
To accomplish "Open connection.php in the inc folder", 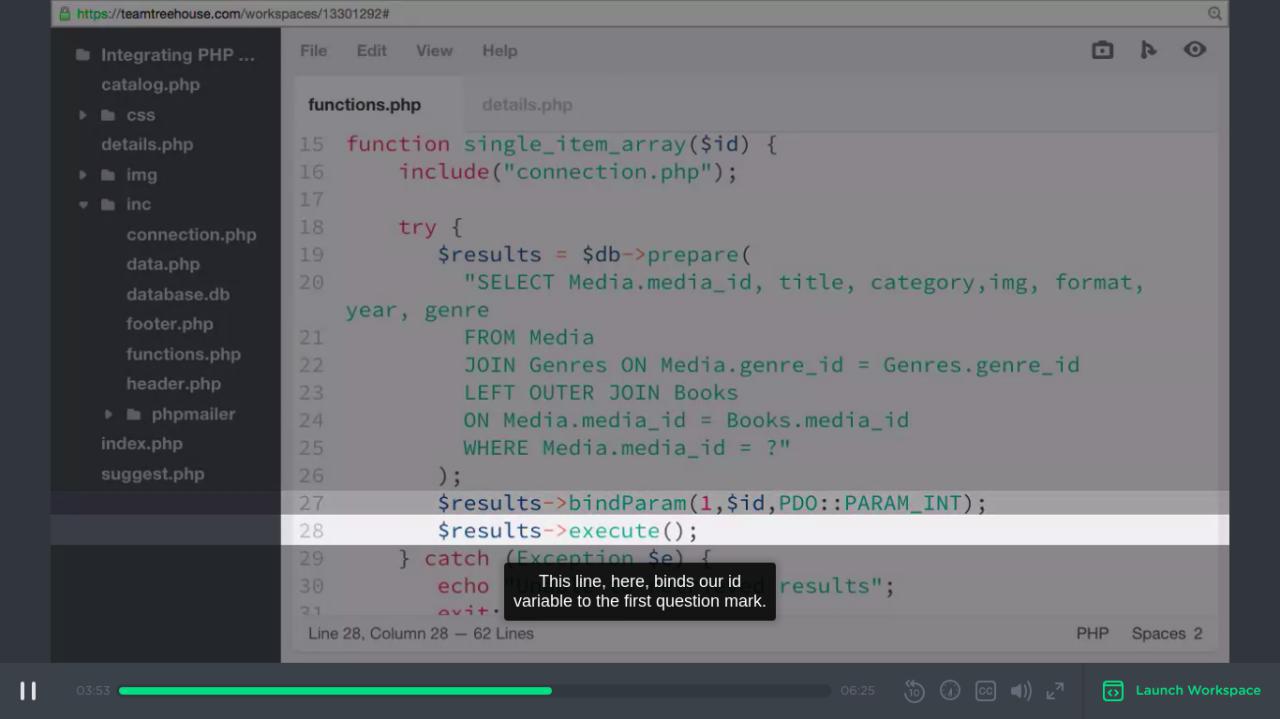I will [191, 235].
